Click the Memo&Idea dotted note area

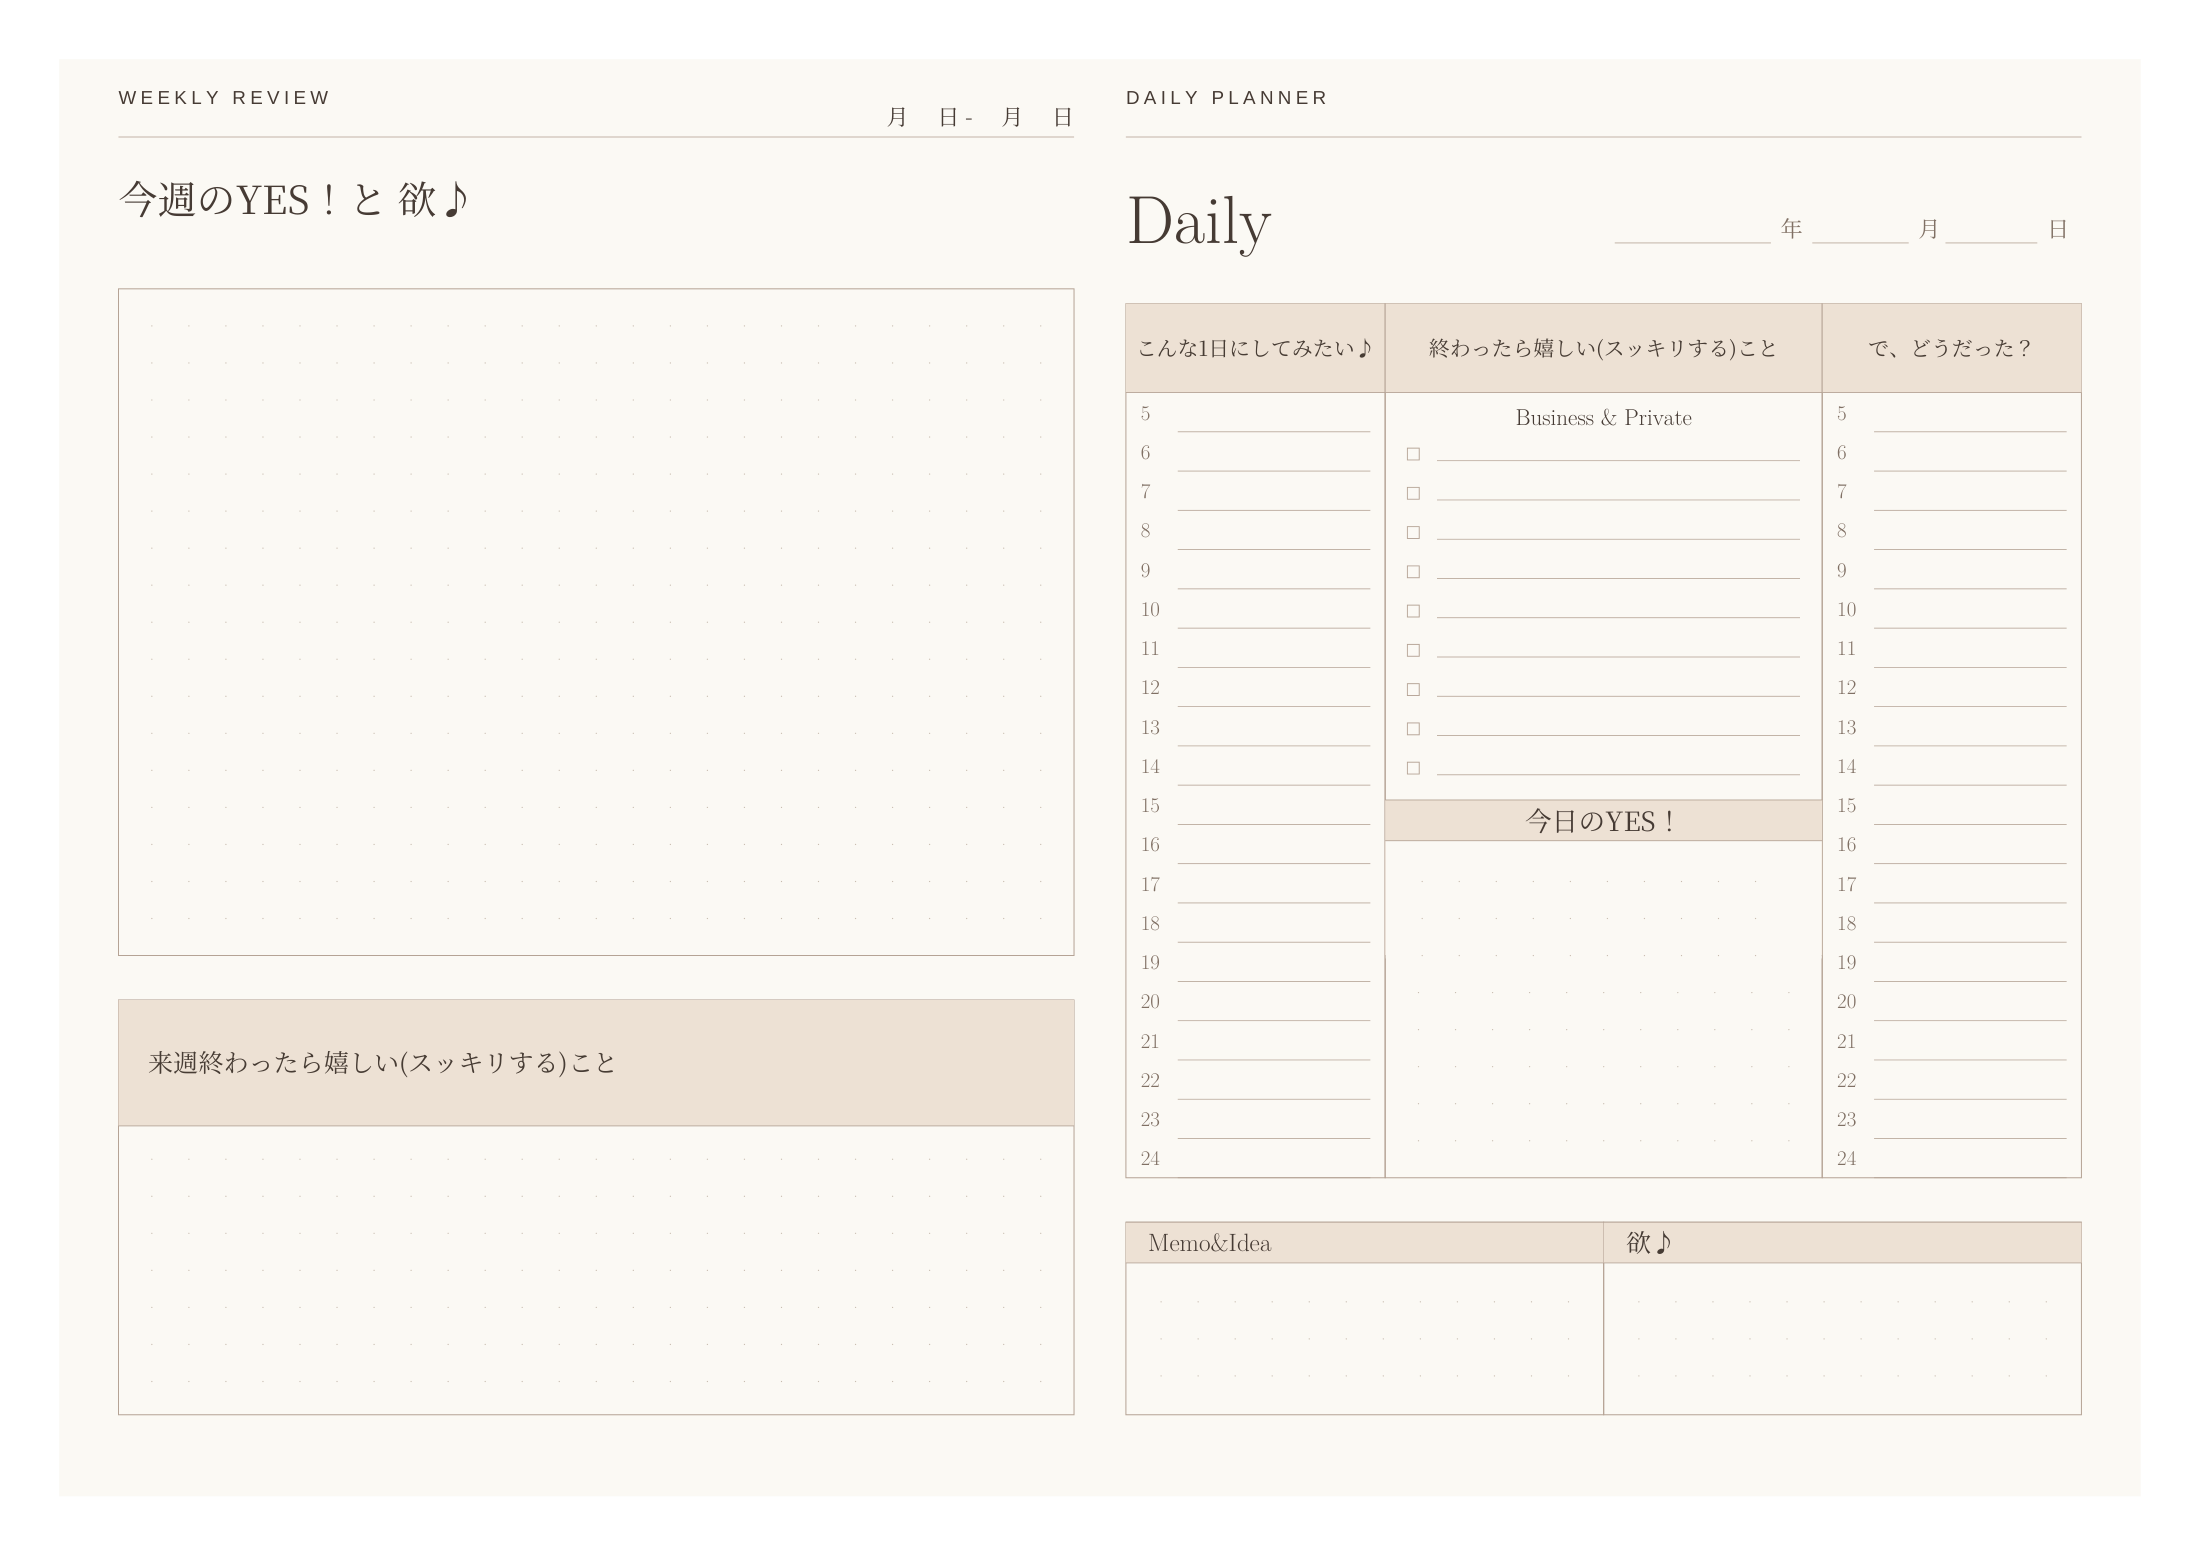click(x=1364, y=1338)
